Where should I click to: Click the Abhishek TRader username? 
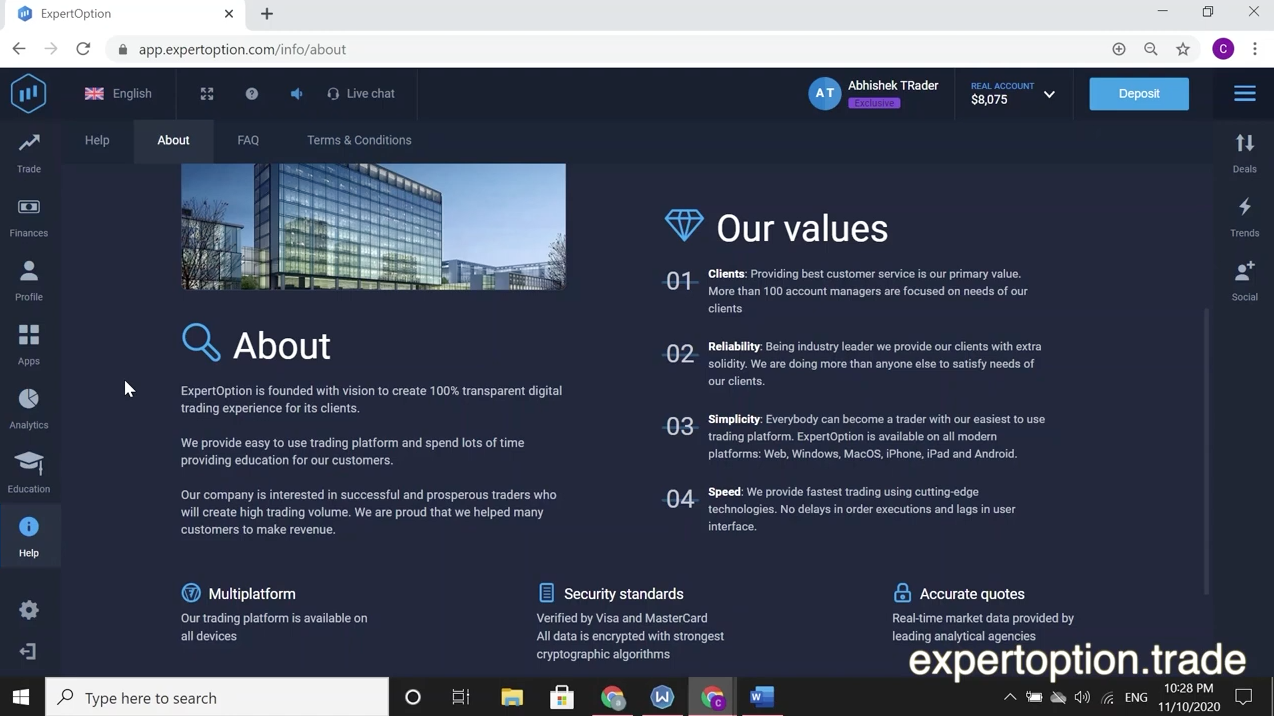tap(893, 86)
